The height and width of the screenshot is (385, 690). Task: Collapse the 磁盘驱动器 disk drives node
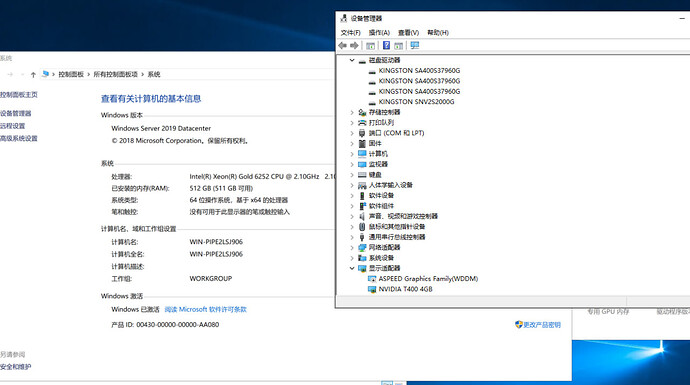(352, 60)
